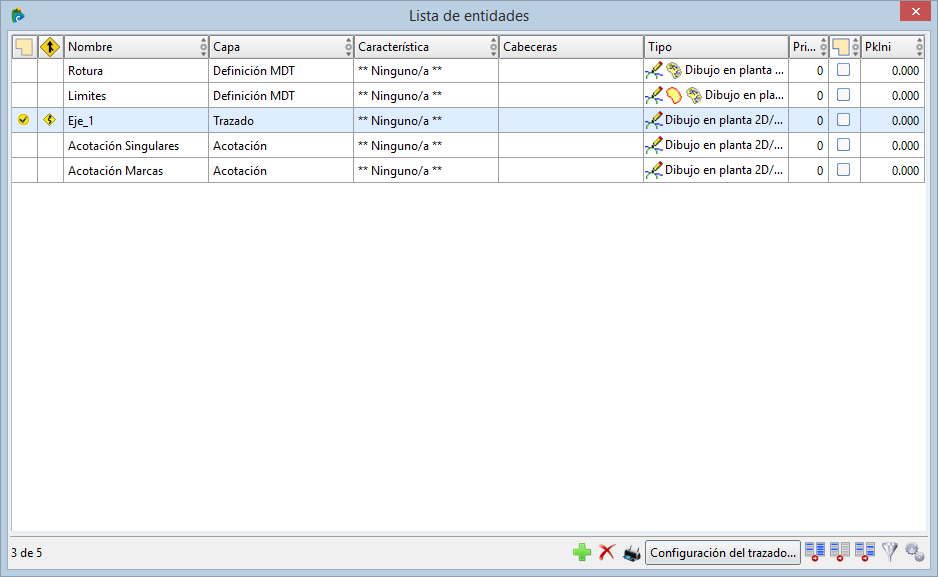This screenshot has height=577, width=938.
Task: Click the 0.000 PkIni value in Eje_1 row
Action: tap(905, 121)
